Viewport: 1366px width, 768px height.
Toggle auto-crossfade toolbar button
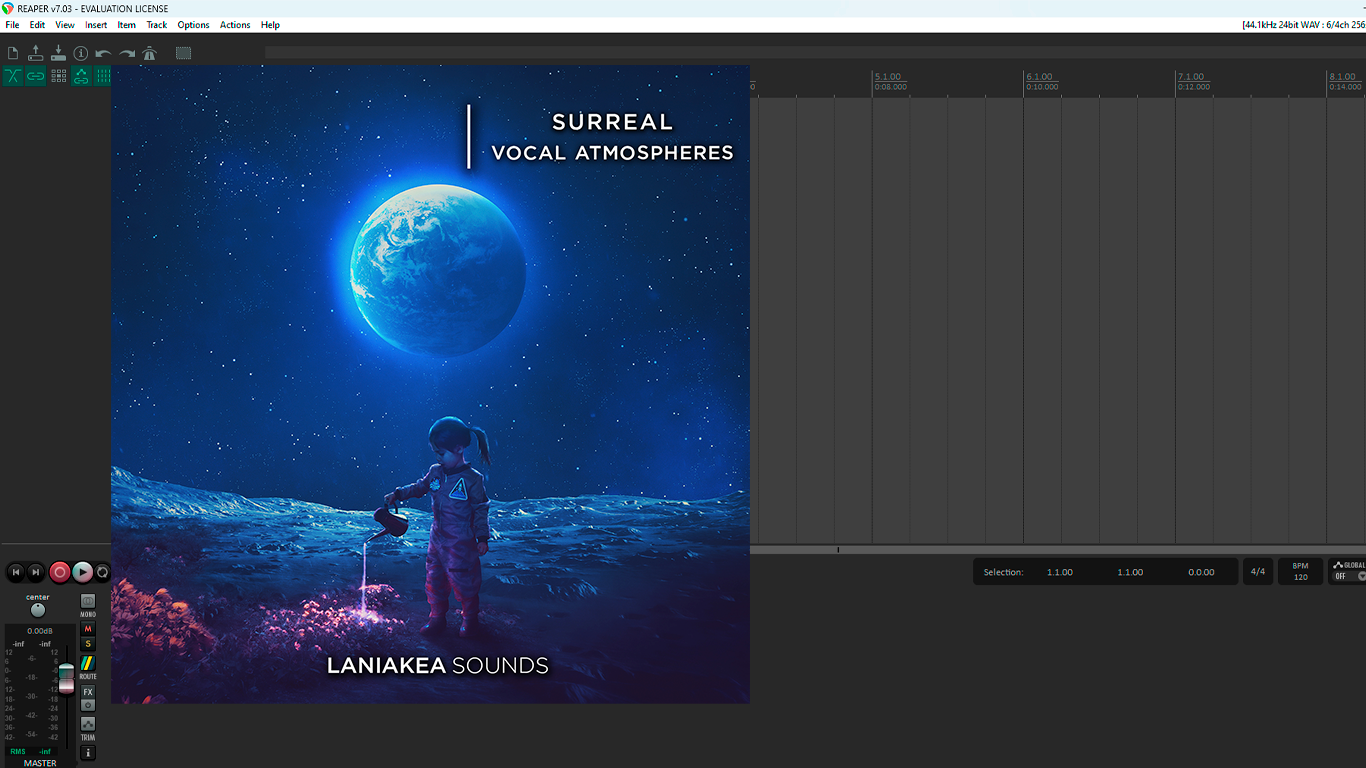[13, 76]
